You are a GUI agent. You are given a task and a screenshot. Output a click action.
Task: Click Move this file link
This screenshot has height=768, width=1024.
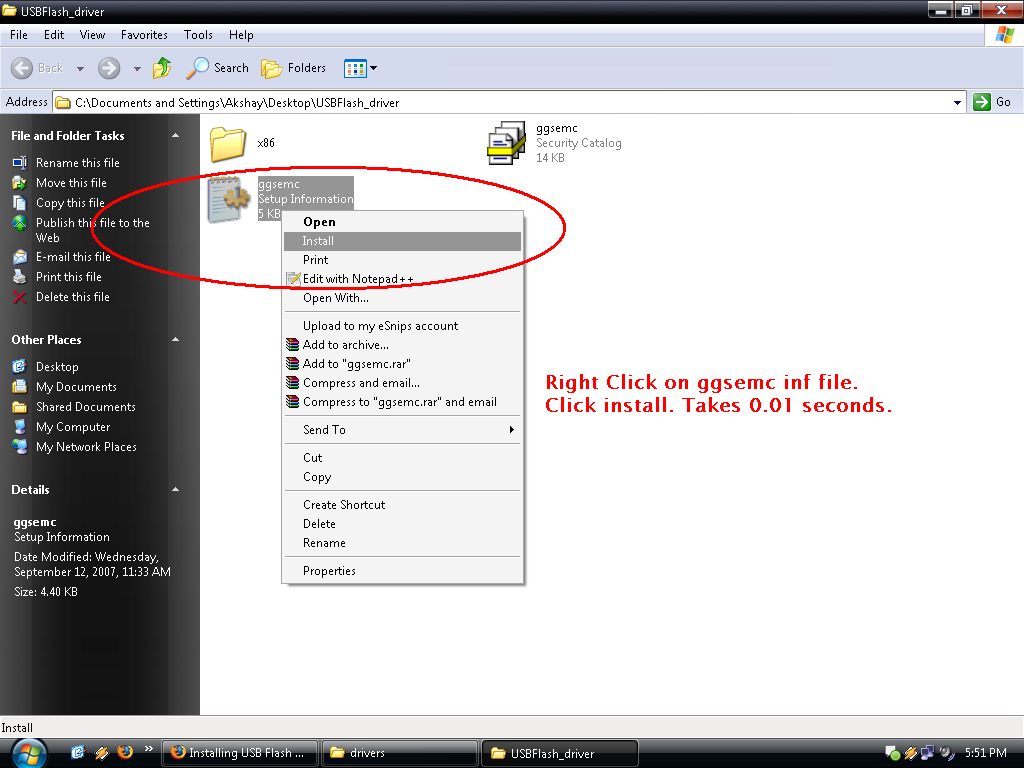[x=71, y=183]
